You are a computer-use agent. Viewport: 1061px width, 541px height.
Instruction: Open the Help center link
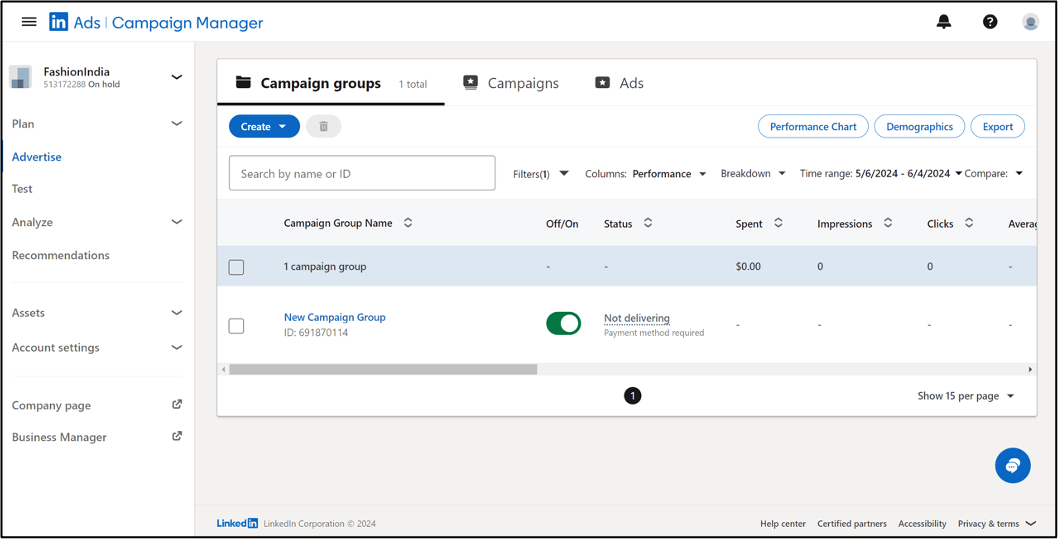[x=785, y=525]
